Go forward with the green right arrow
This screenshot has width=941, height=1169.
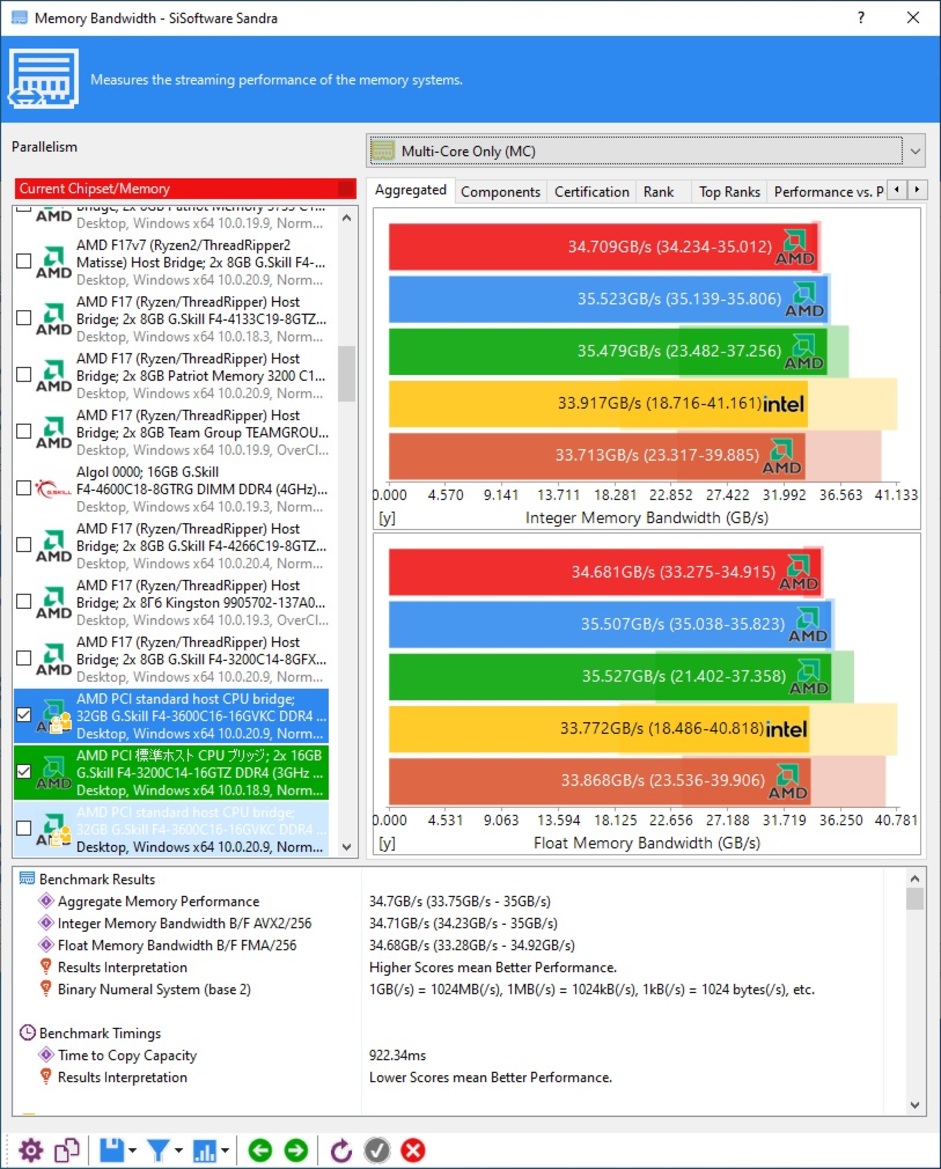(x=296, y=1150)
